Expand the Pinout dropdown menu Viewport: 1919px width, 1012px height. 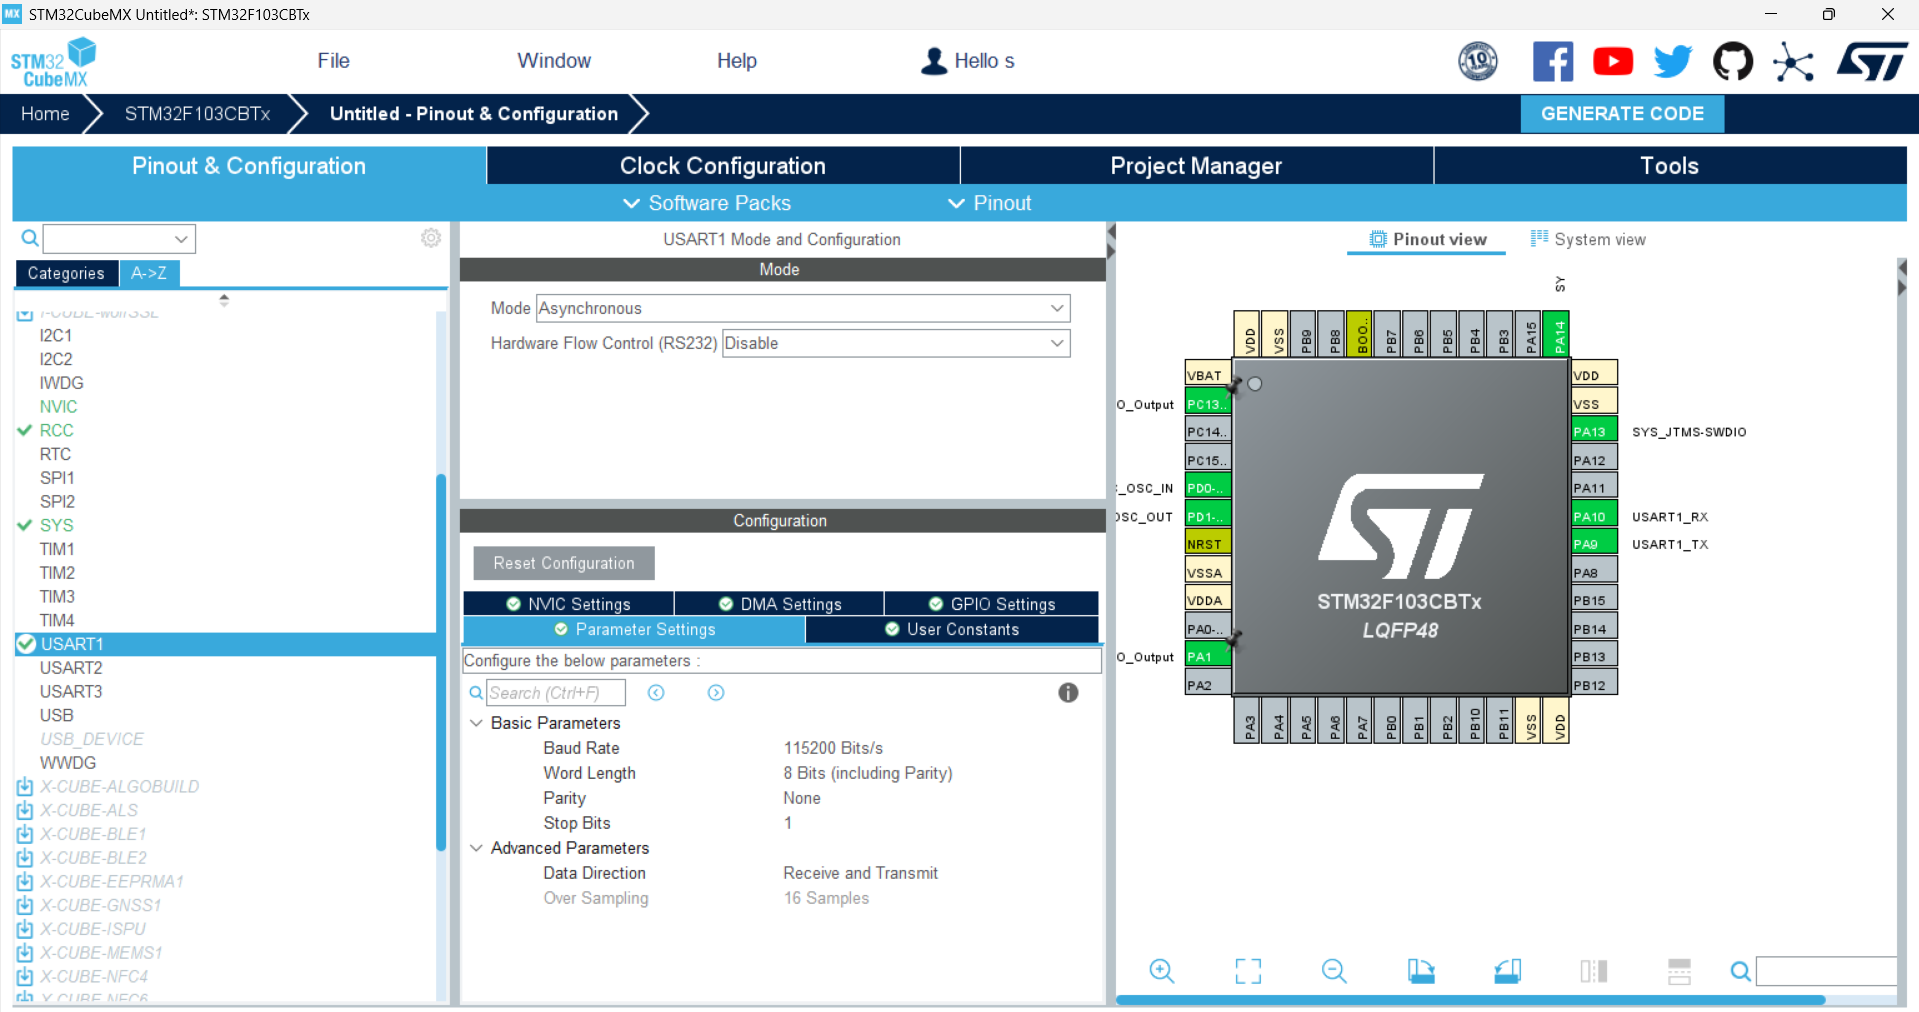989,203
